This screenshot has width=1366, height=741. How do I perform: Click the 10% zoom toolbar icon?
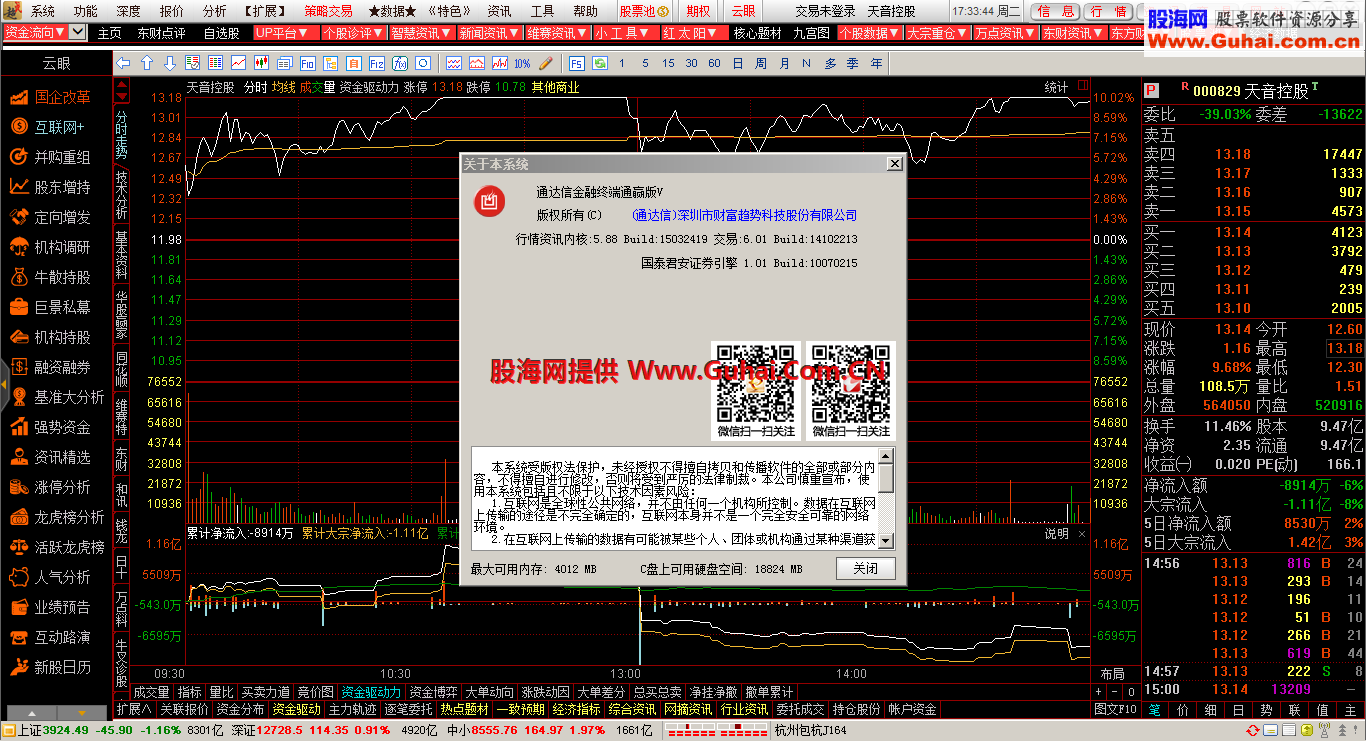522,63
